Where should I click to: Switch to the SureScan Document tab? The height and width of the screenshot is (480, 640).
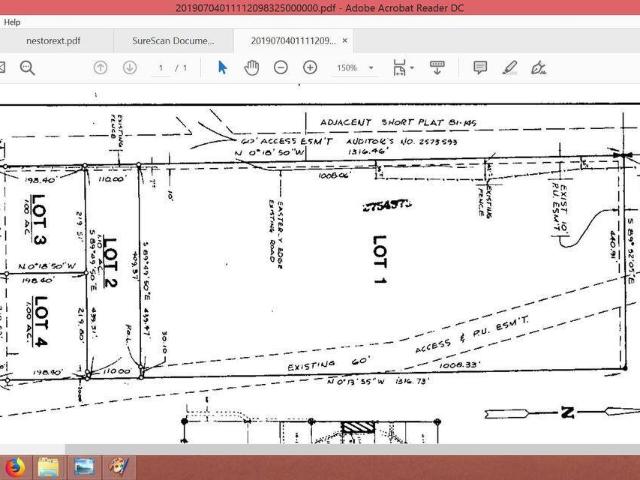click(x=173, y=41)
